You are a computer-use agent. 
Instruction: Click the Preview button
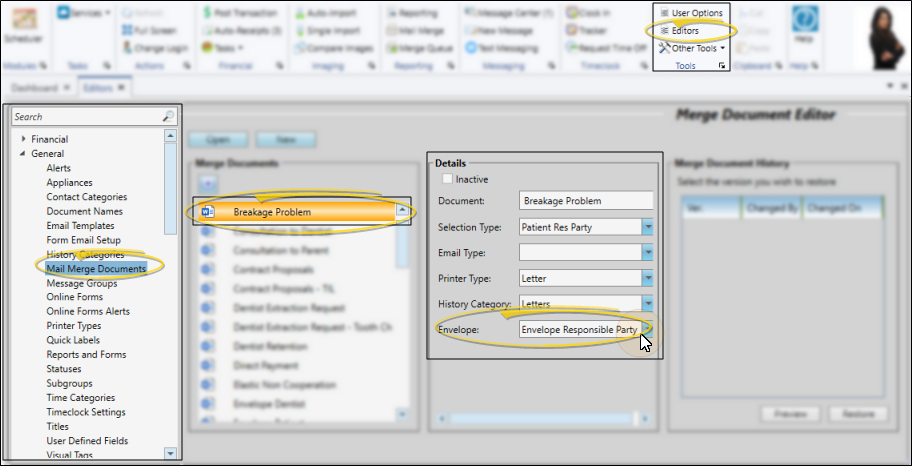790,414
